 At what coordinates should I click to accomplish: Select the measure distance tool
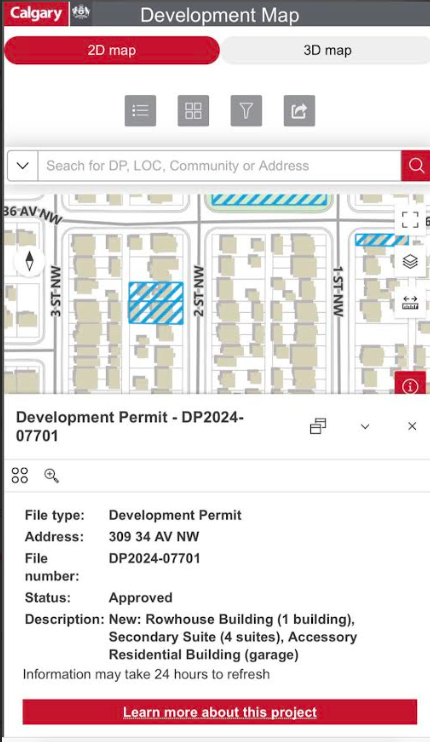tap(410, 303)
